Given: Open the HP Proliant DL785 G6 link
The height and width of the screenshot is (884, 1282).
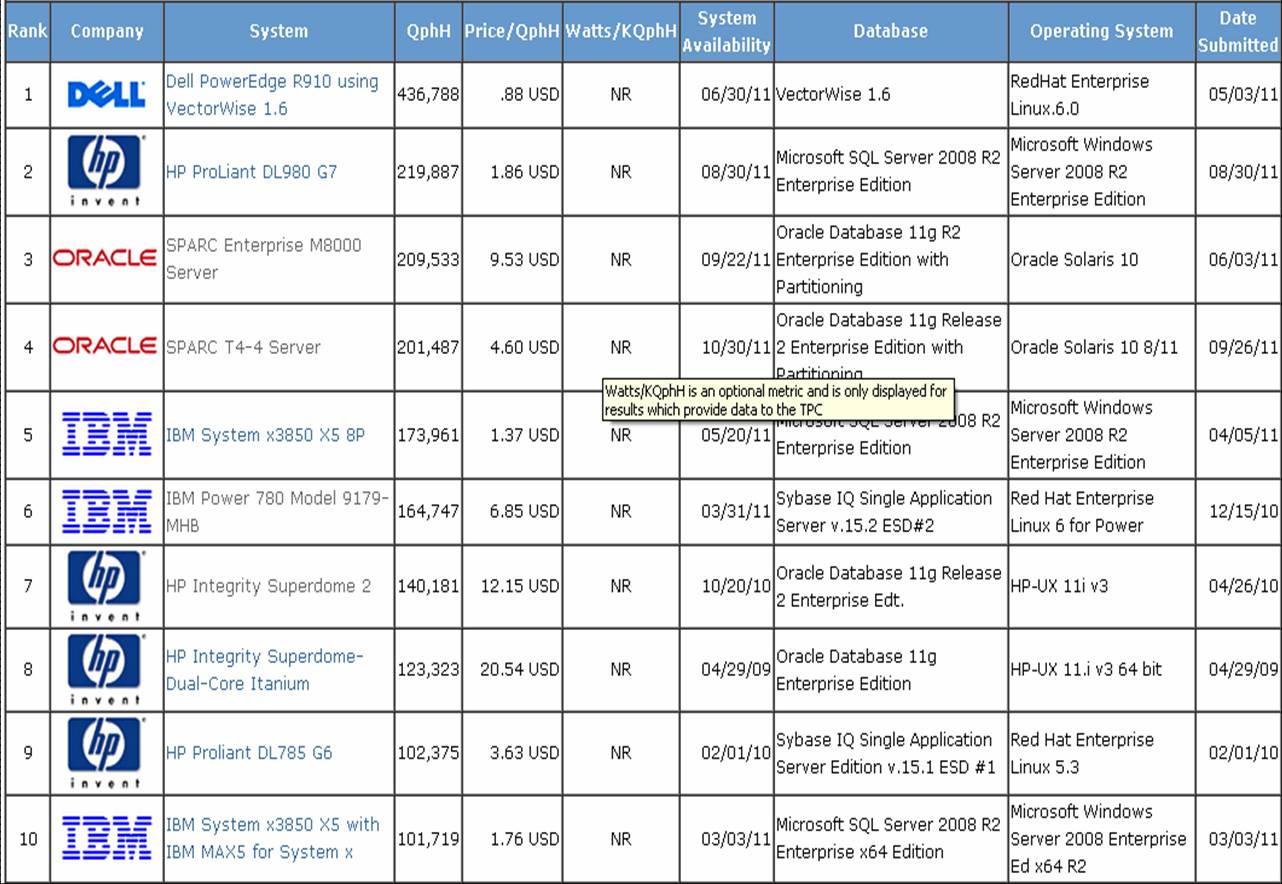Looking at the screenshot, I should click(249, 753).
